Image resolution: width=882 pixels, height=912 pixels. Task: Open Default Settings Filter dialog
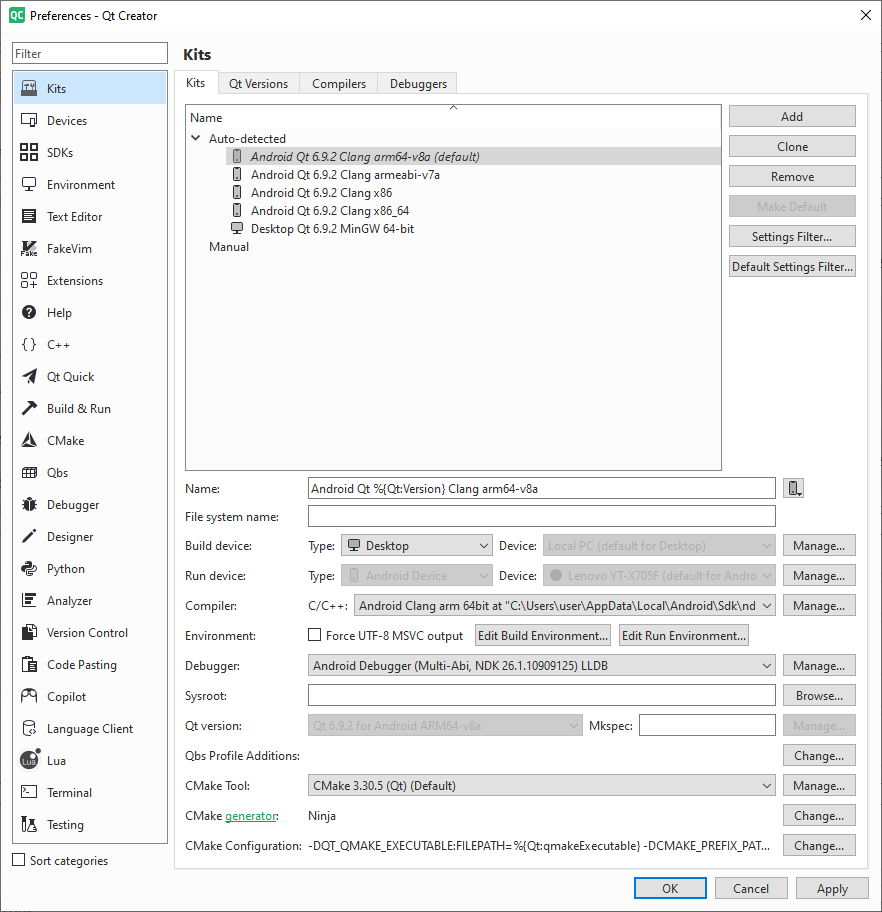click(x=792, y=266)
